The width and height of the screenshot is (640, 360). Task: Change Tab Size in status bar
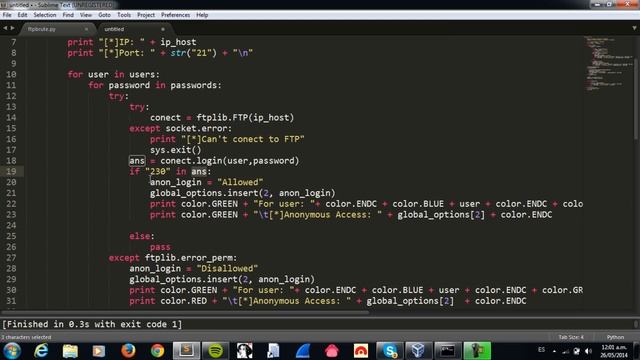(571, 337)
